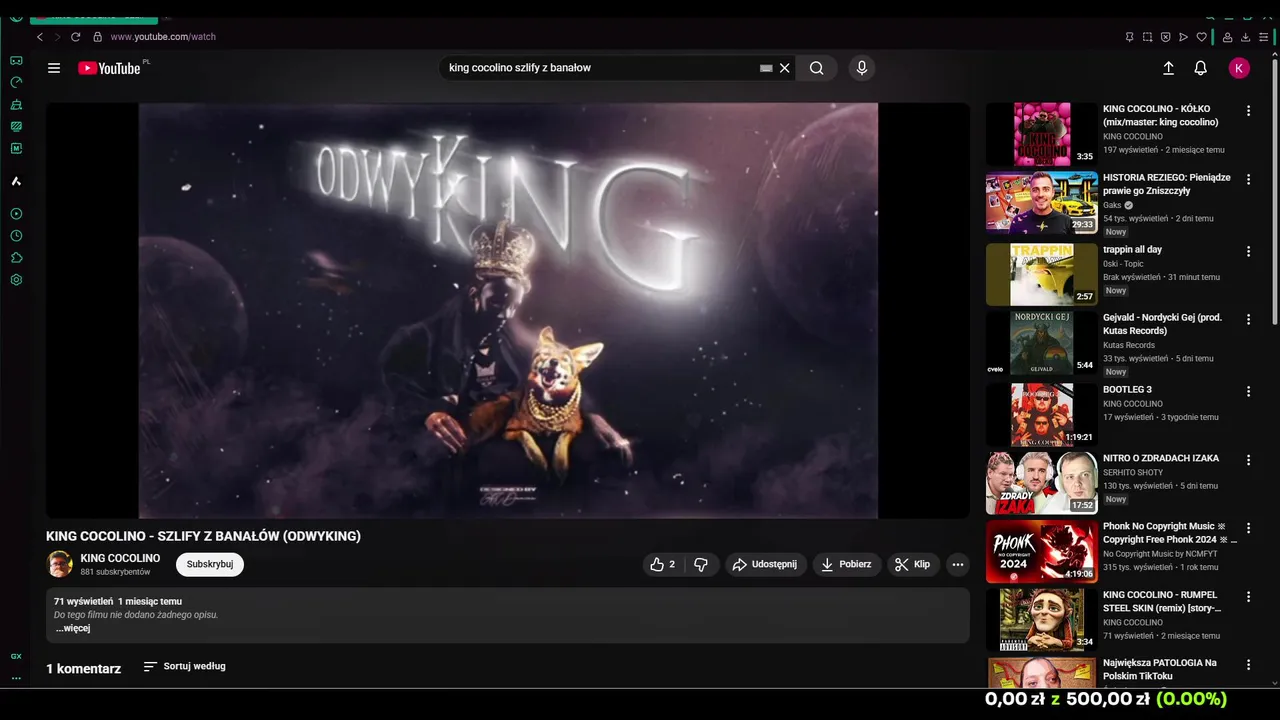Open the Phonk No Copyright 2024 thumbnail
This screenshot has width=1280, height=720.
tap(1042, 551)
